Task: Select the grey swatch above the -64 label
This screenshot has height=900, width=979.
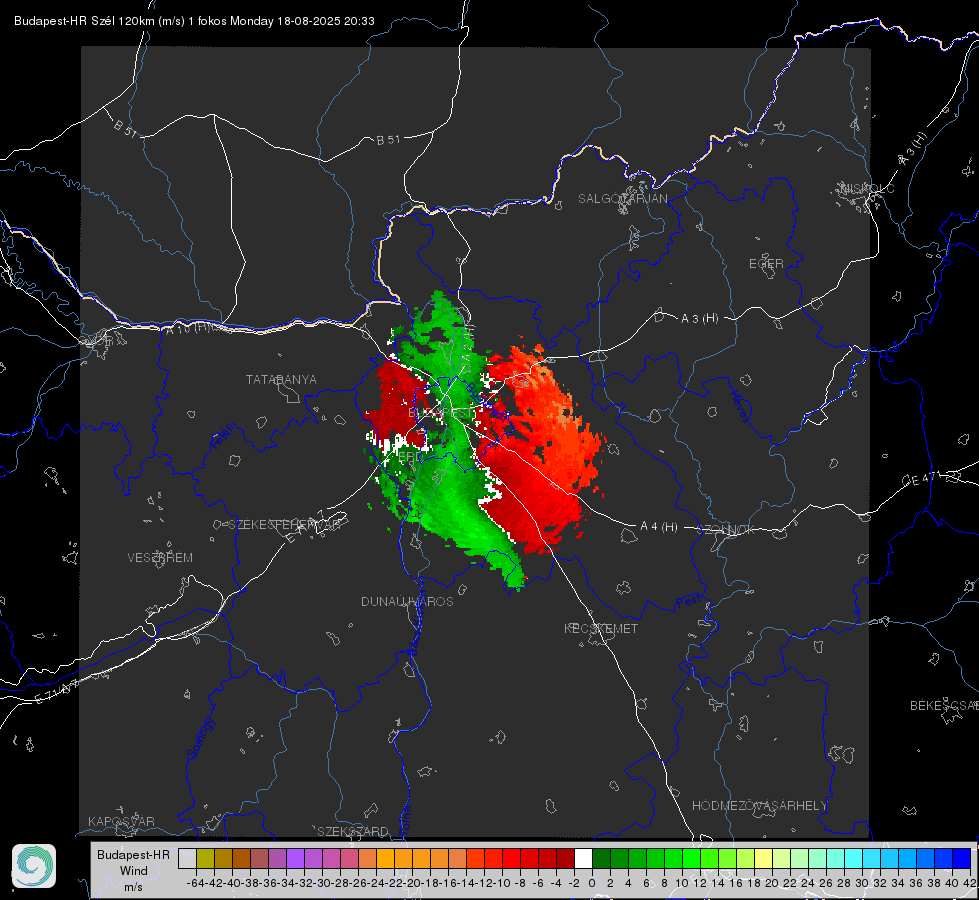Action: point(187,858)
